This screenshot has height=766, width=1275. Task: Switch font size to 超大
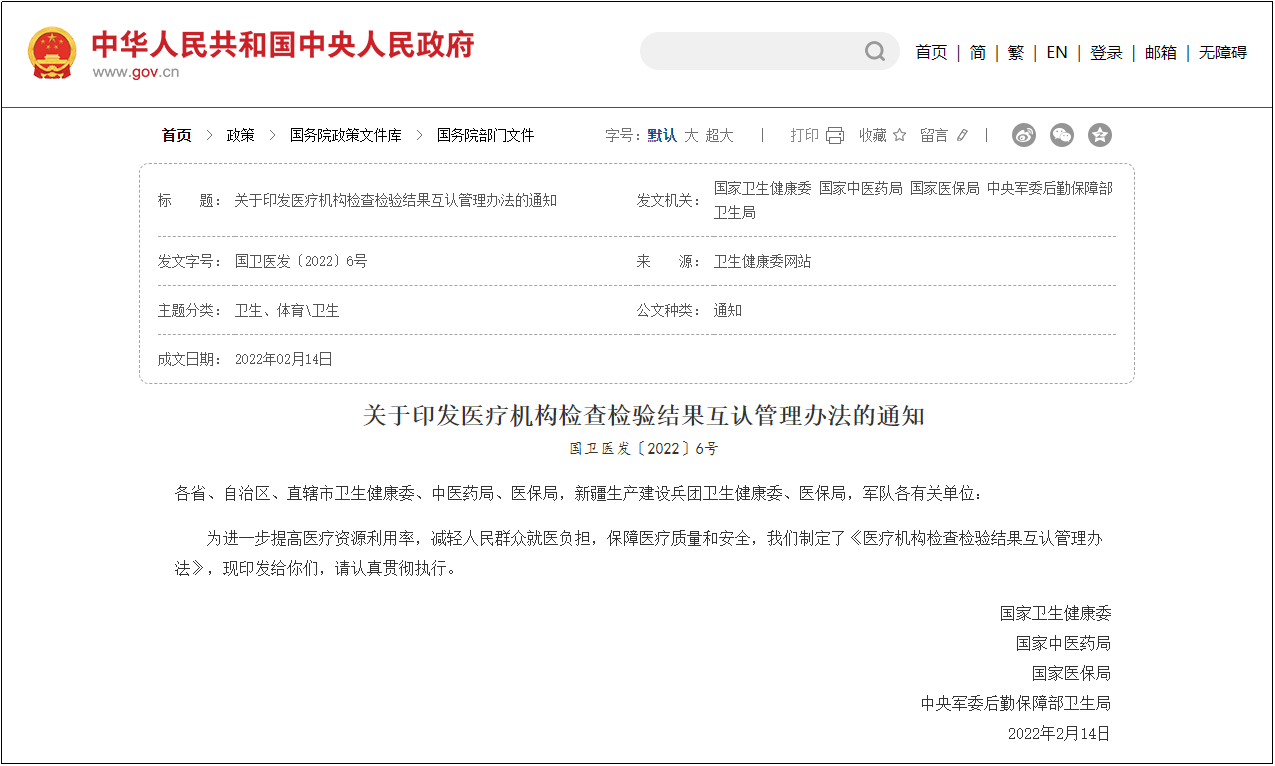pyautogui.click(x=719, y=135)
